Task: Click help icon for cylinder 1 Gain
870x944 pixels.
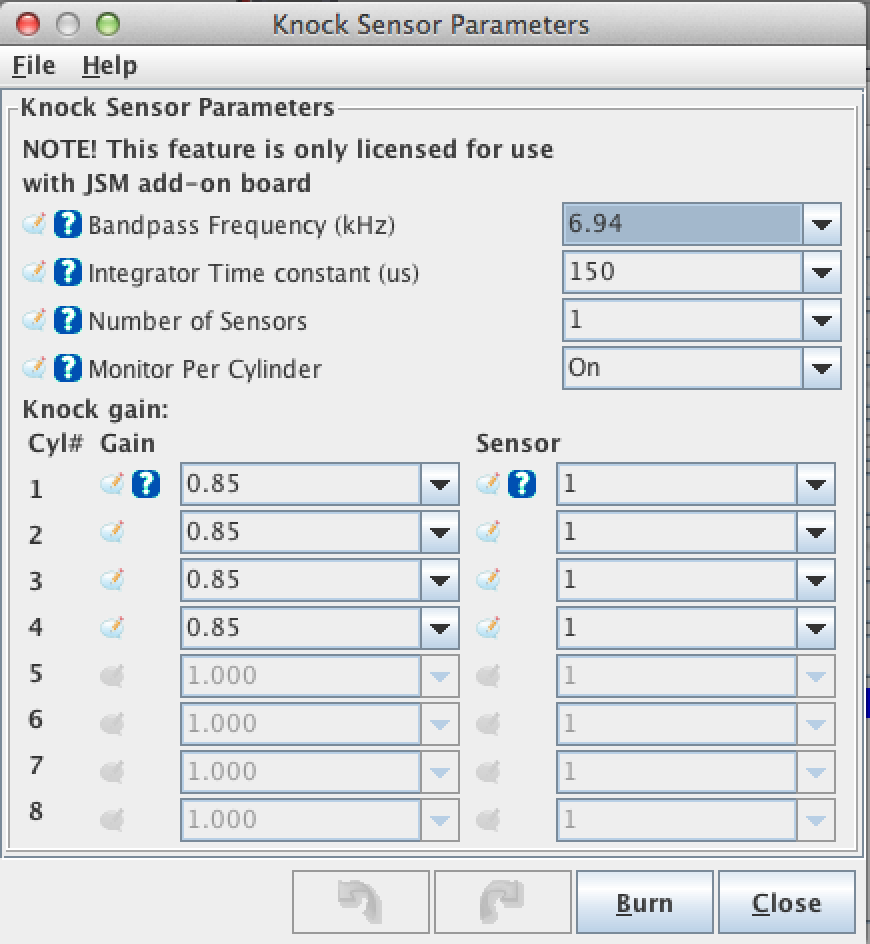Action: pos(146,485)
